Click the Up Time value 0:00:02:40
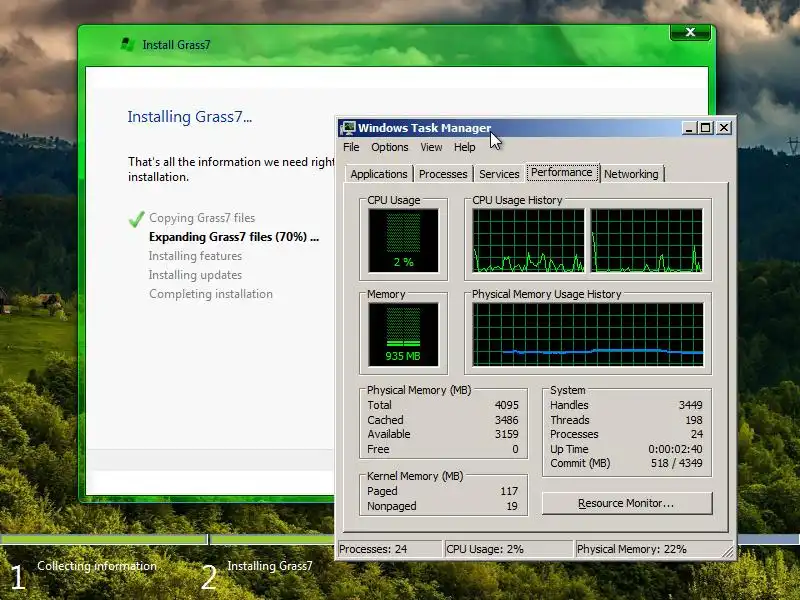This screenshot has height=600, width=800. click(675, 449)
